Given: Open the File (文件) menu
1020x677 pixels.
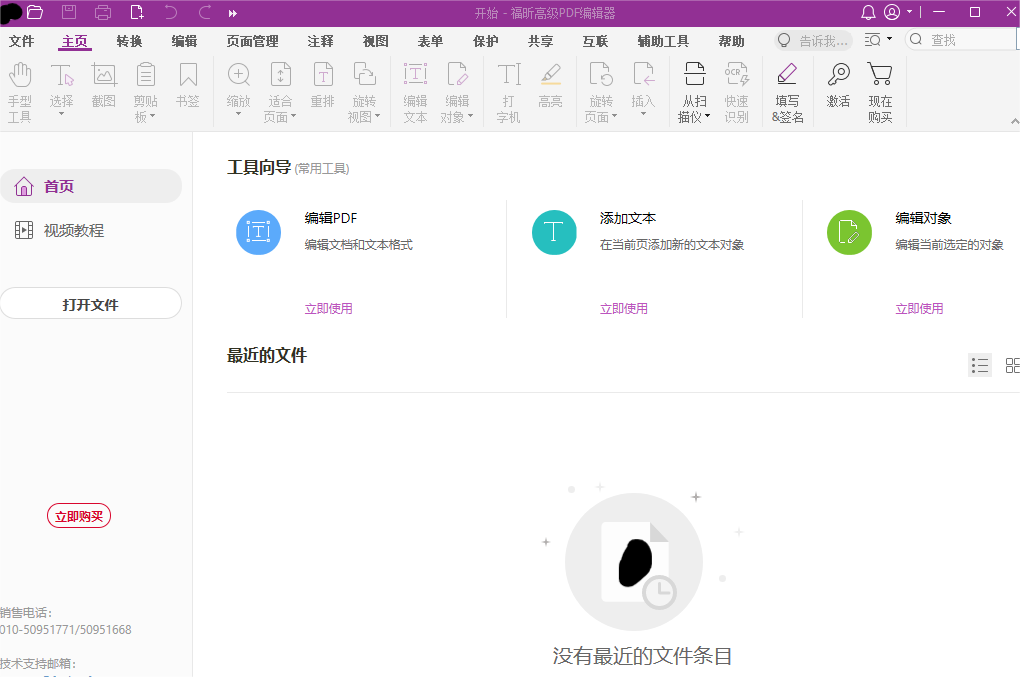Looking at the screenshot, I should pos(22,41).
